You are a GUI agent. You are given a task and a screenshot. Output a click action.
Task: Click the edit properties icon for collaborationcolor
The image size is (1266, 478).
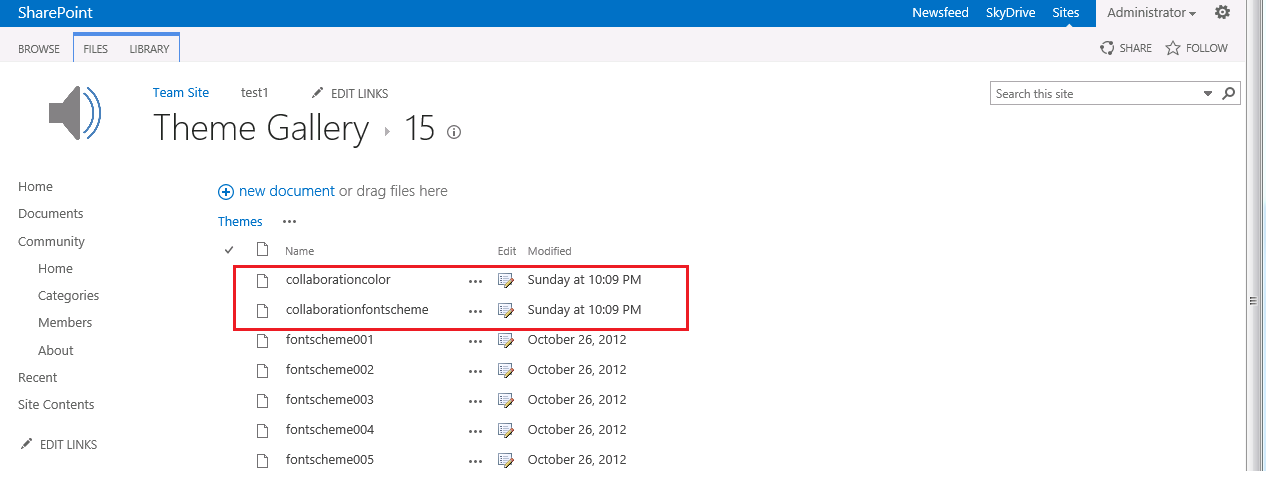coord(505,280)
